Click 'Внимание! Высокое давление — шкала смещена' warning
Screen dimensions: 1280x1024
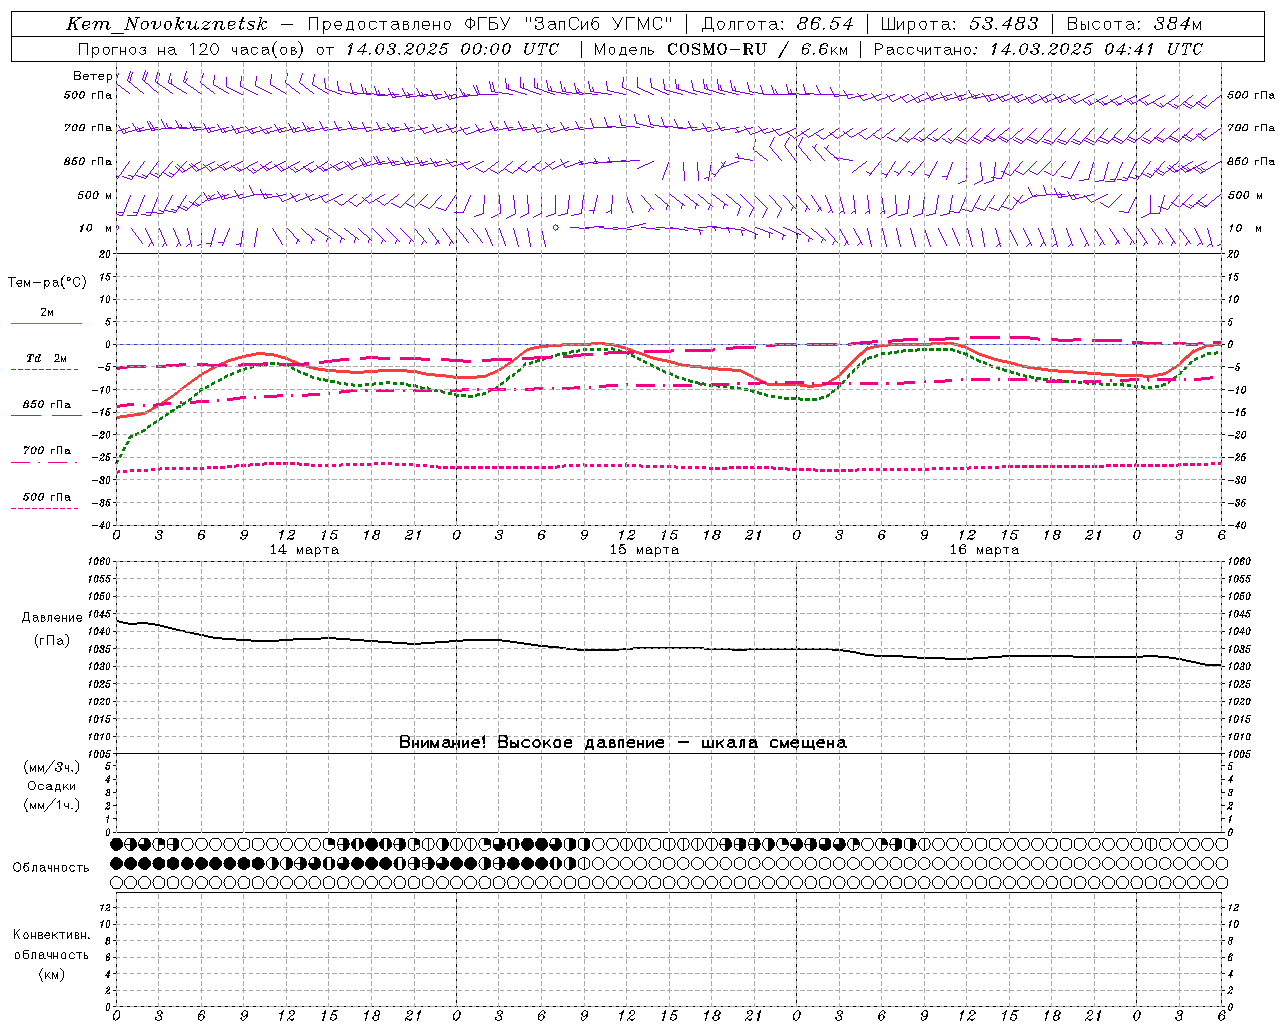(622, 743)
